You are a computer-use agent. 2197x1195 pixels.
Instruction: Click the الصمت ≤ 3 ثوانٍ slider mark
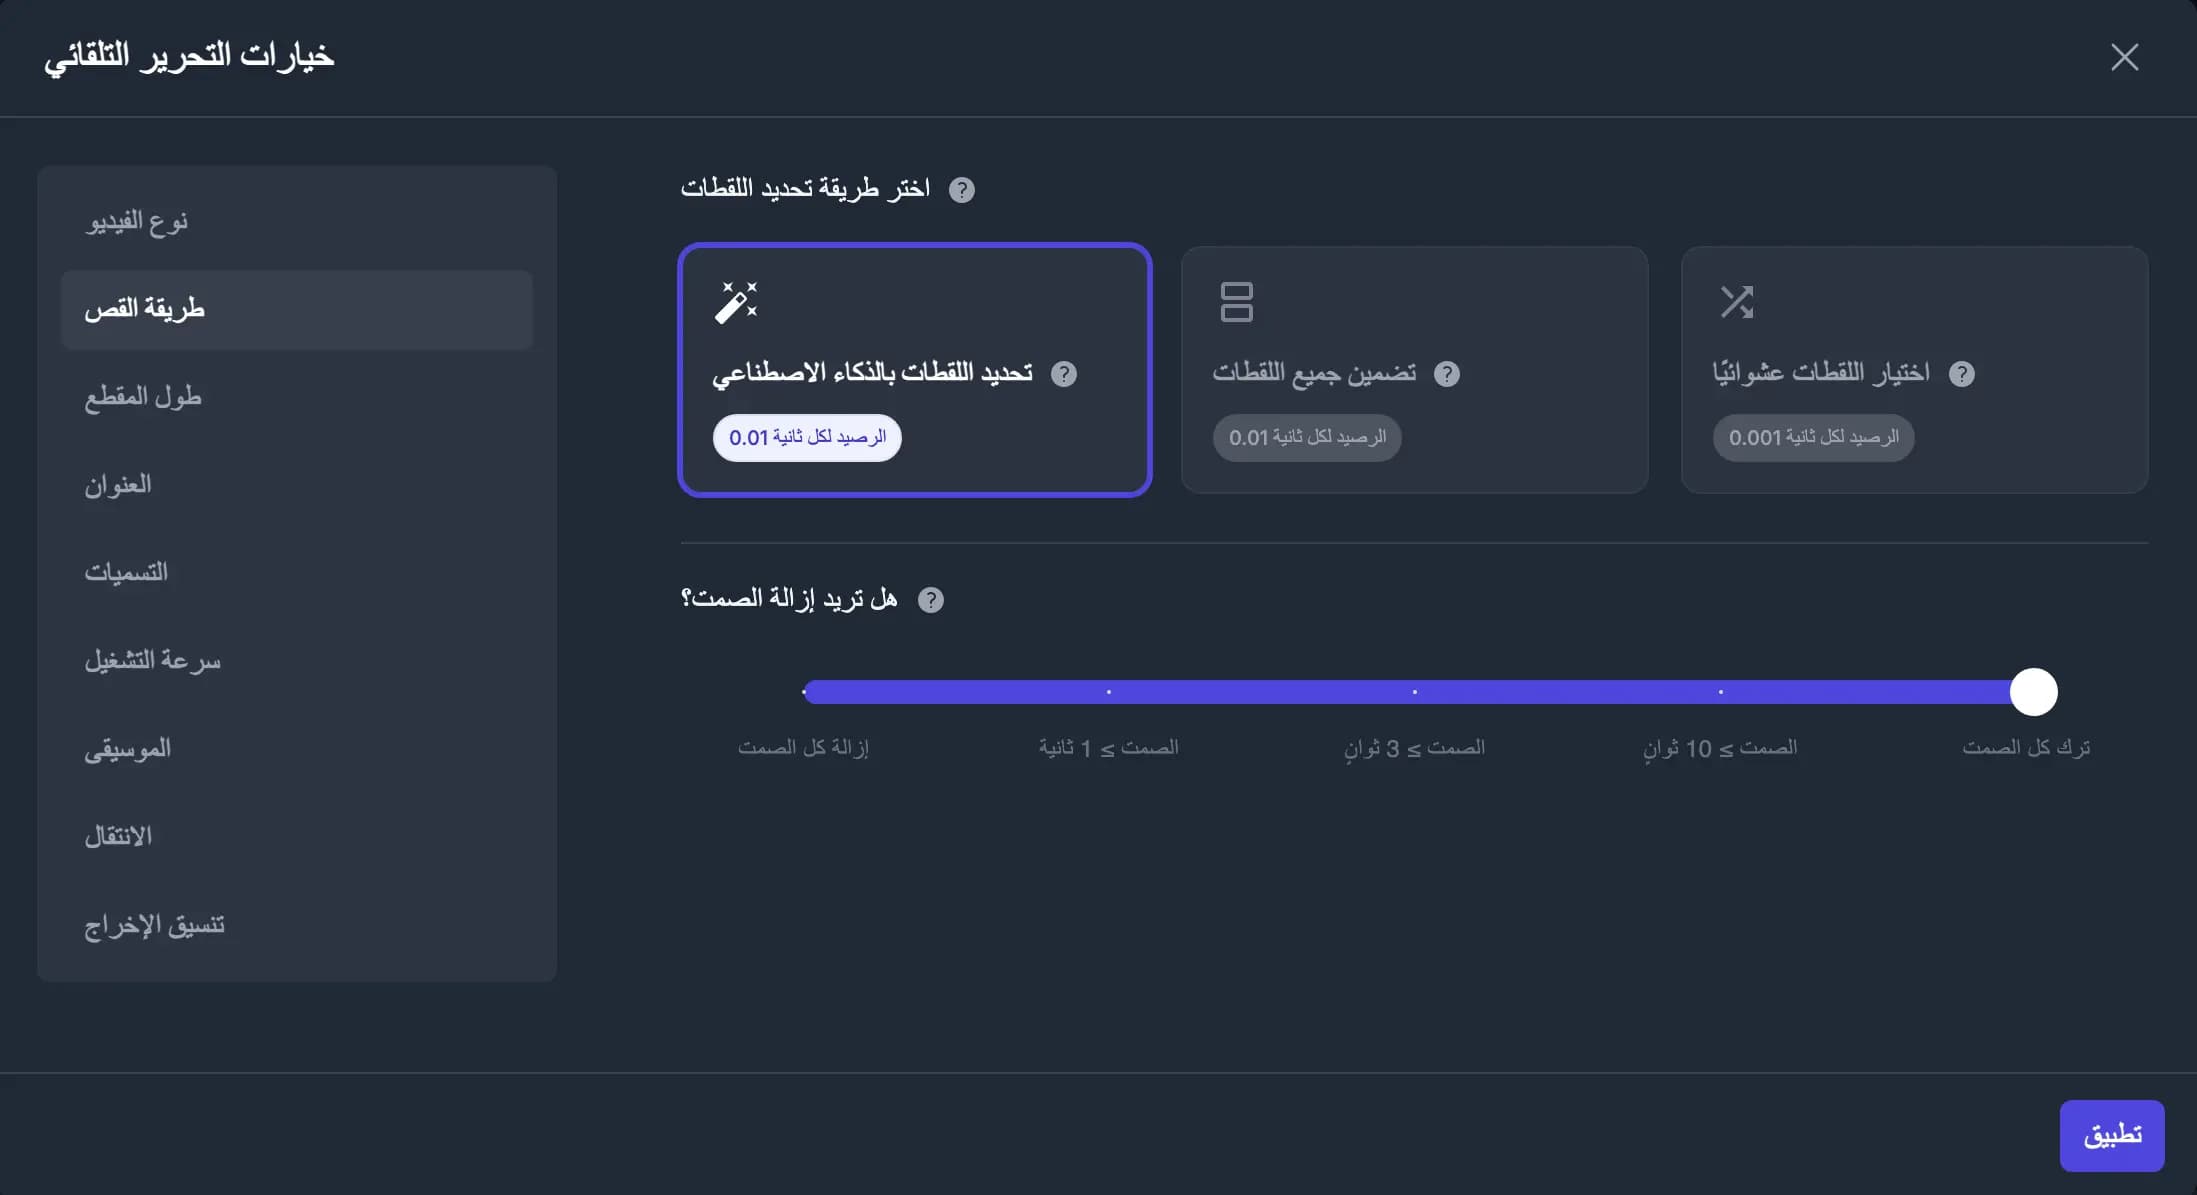pyautogui.click(x=1414, y=691)
